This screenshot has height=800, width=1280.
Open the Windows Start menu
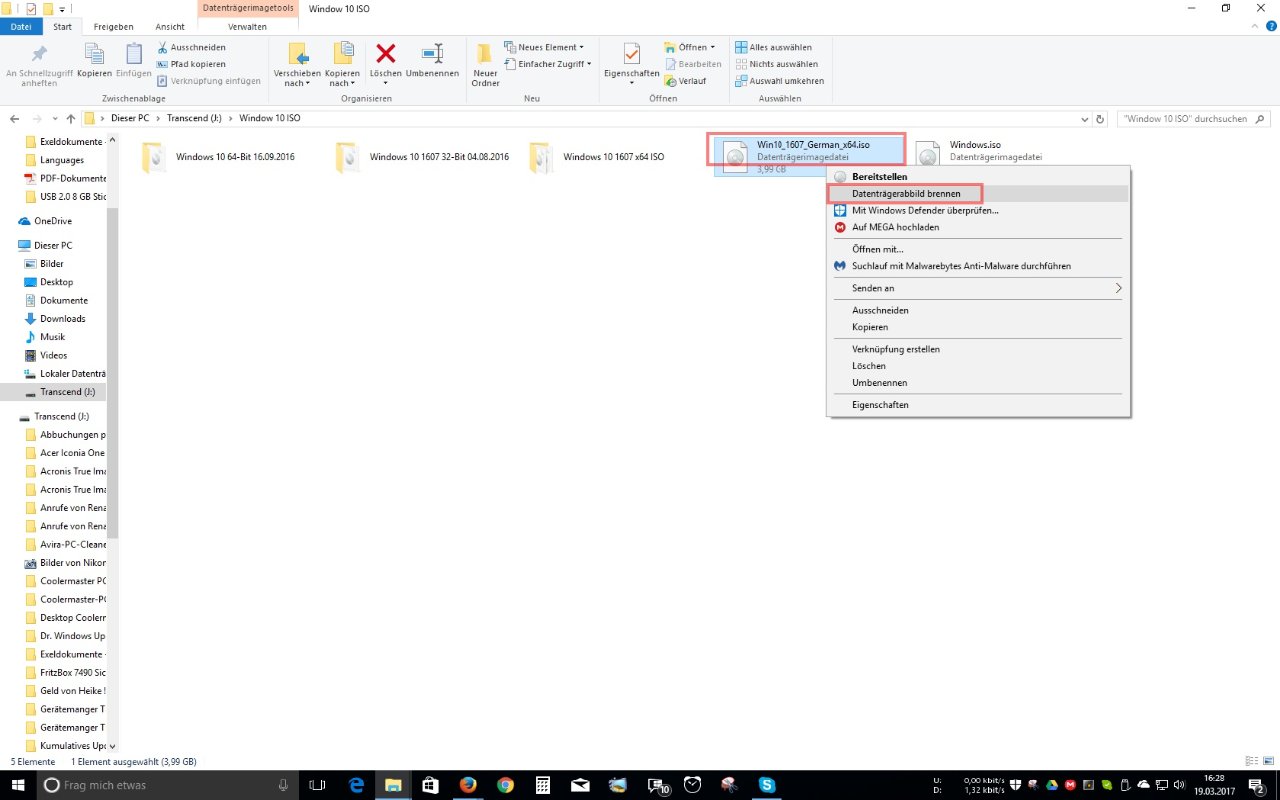click(17, 785)
